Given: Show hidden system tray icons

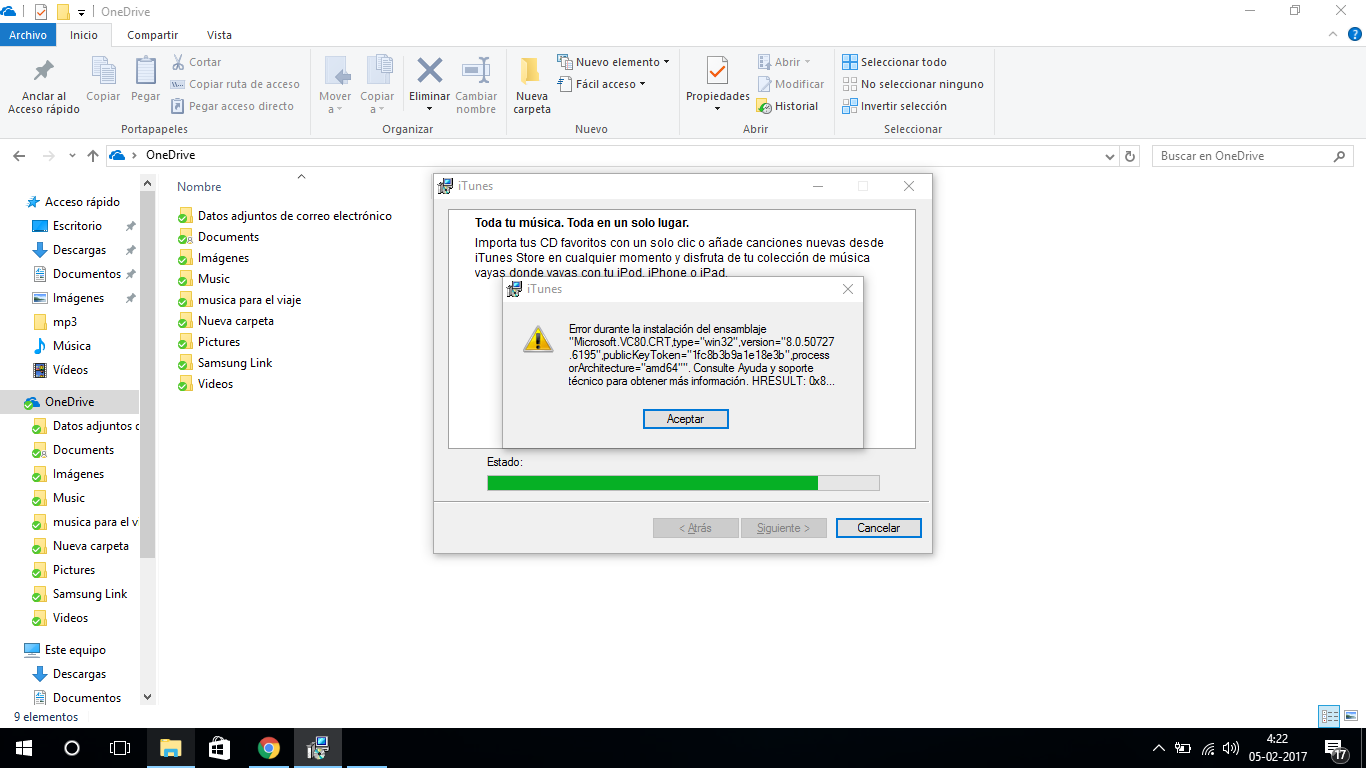Looking at the screenshot, I should (1159, 748).
